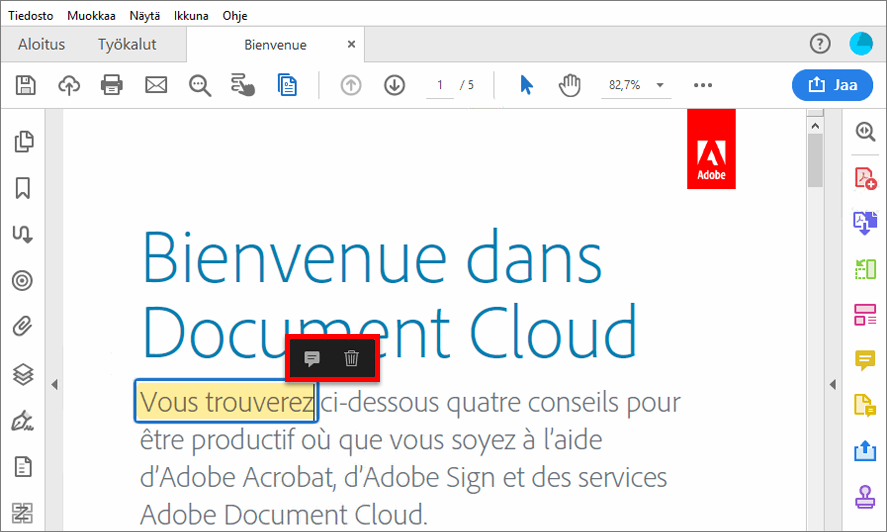887x532 pixels.
Task: Collapse the left navigation pane arrow
Action: pyautogui.click(x=54, y=384)
